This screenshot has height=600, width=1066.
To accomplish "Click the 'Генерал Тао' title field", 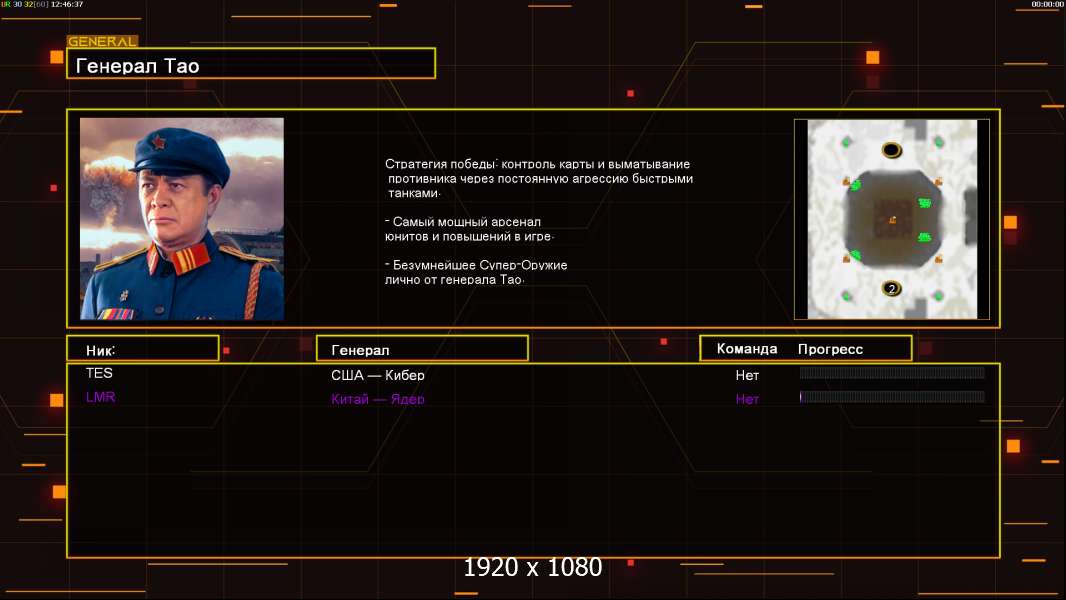I will click(251, 65).
